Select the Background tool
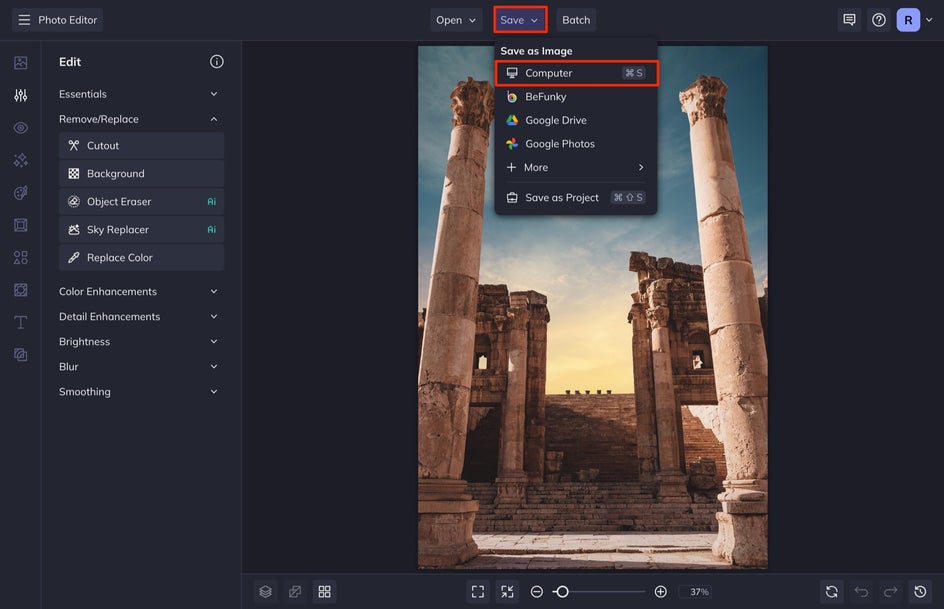The image size is (944, 609). 141,173
